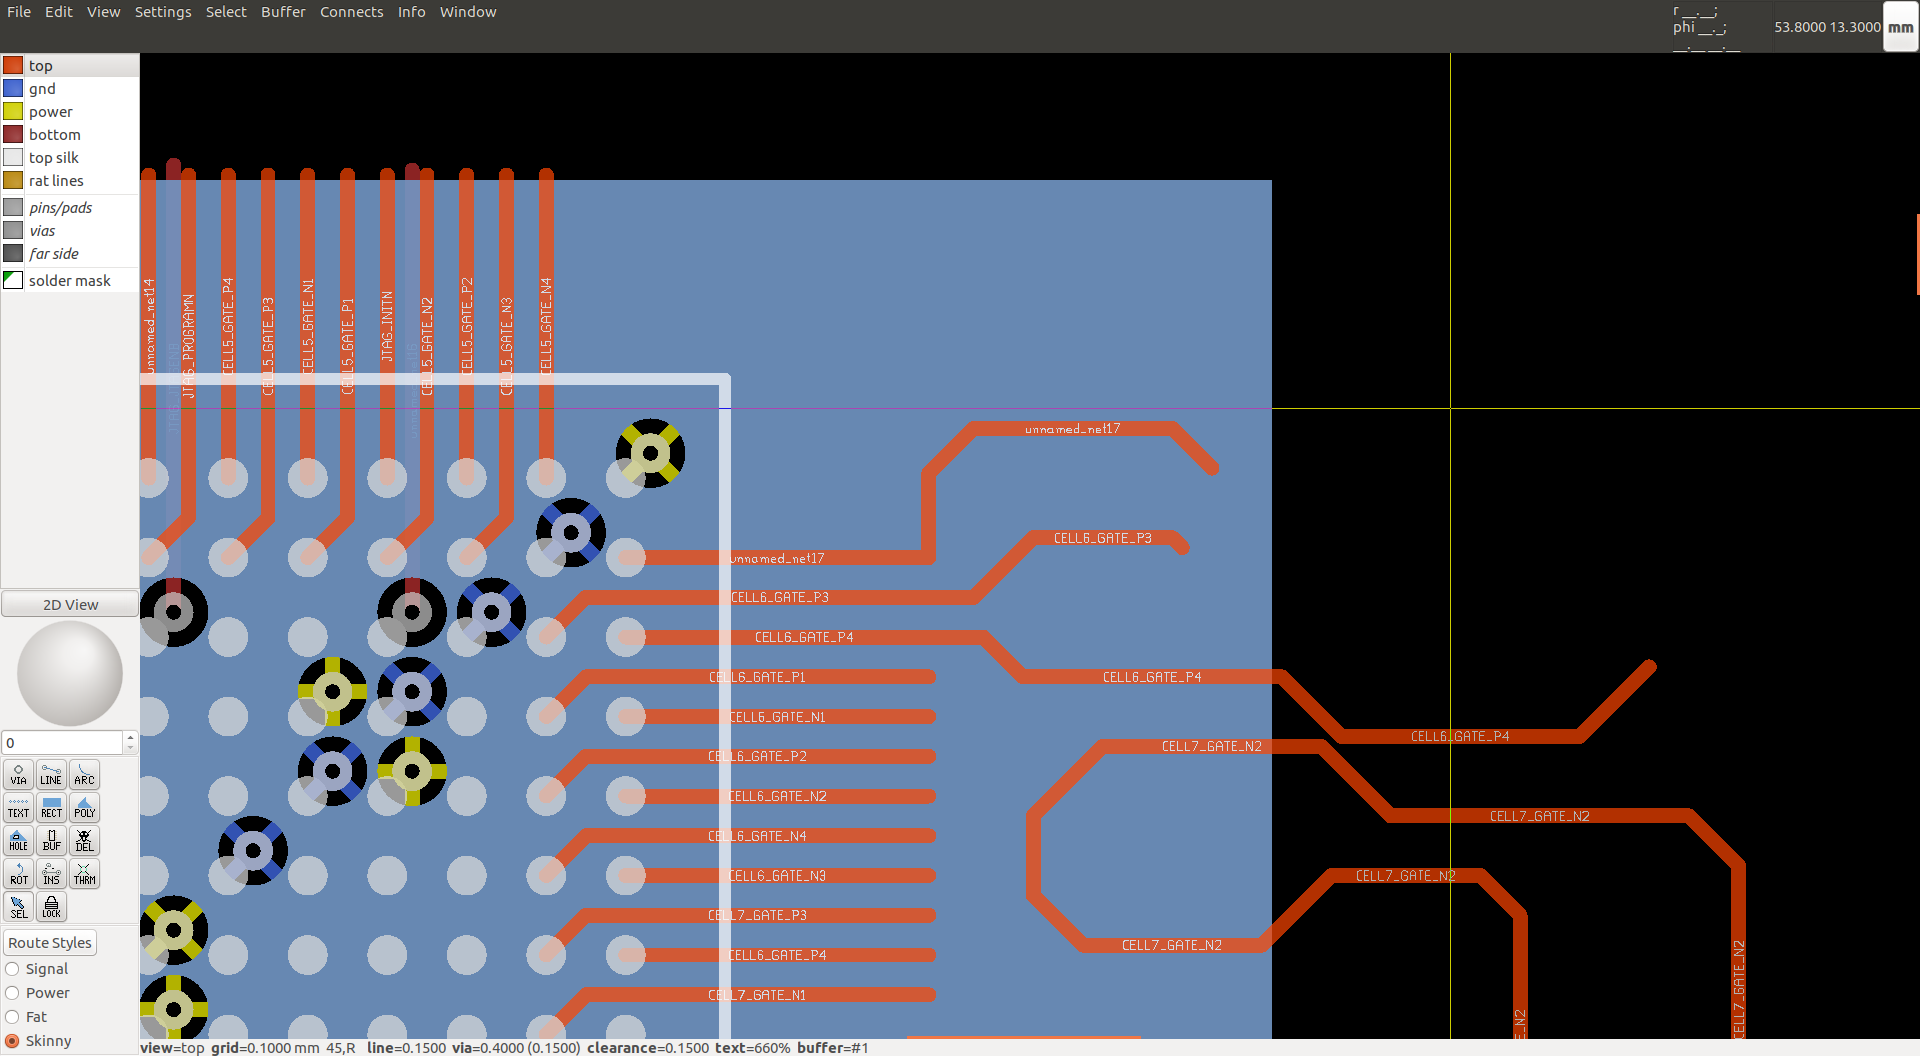Select the ARC tool
This screenshot has width=1920, height=1056.
click(84, 775)
